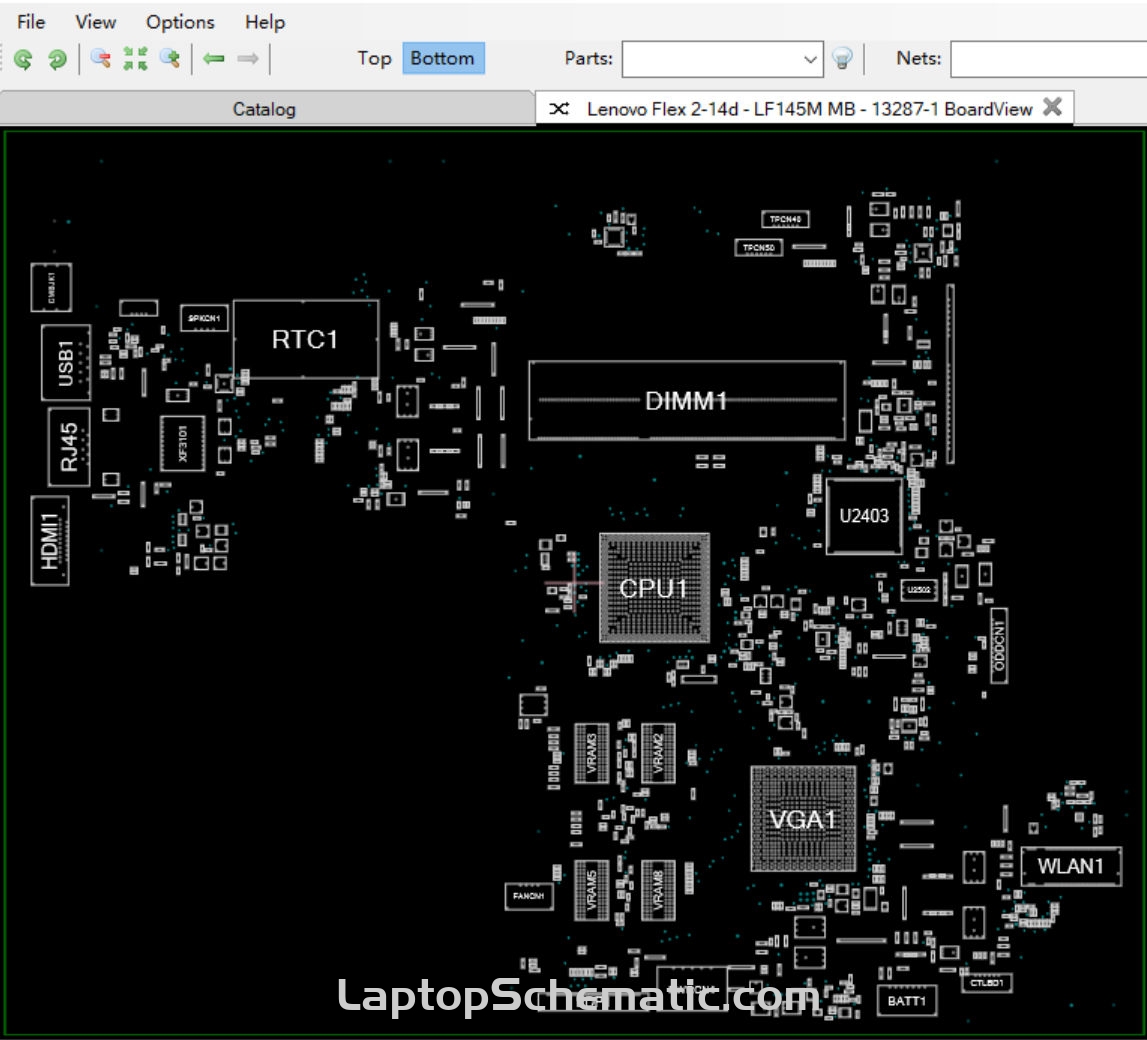Select the WLAN1 slot
This screenshot has width=1147, height=1040.
coord(1070,866)
